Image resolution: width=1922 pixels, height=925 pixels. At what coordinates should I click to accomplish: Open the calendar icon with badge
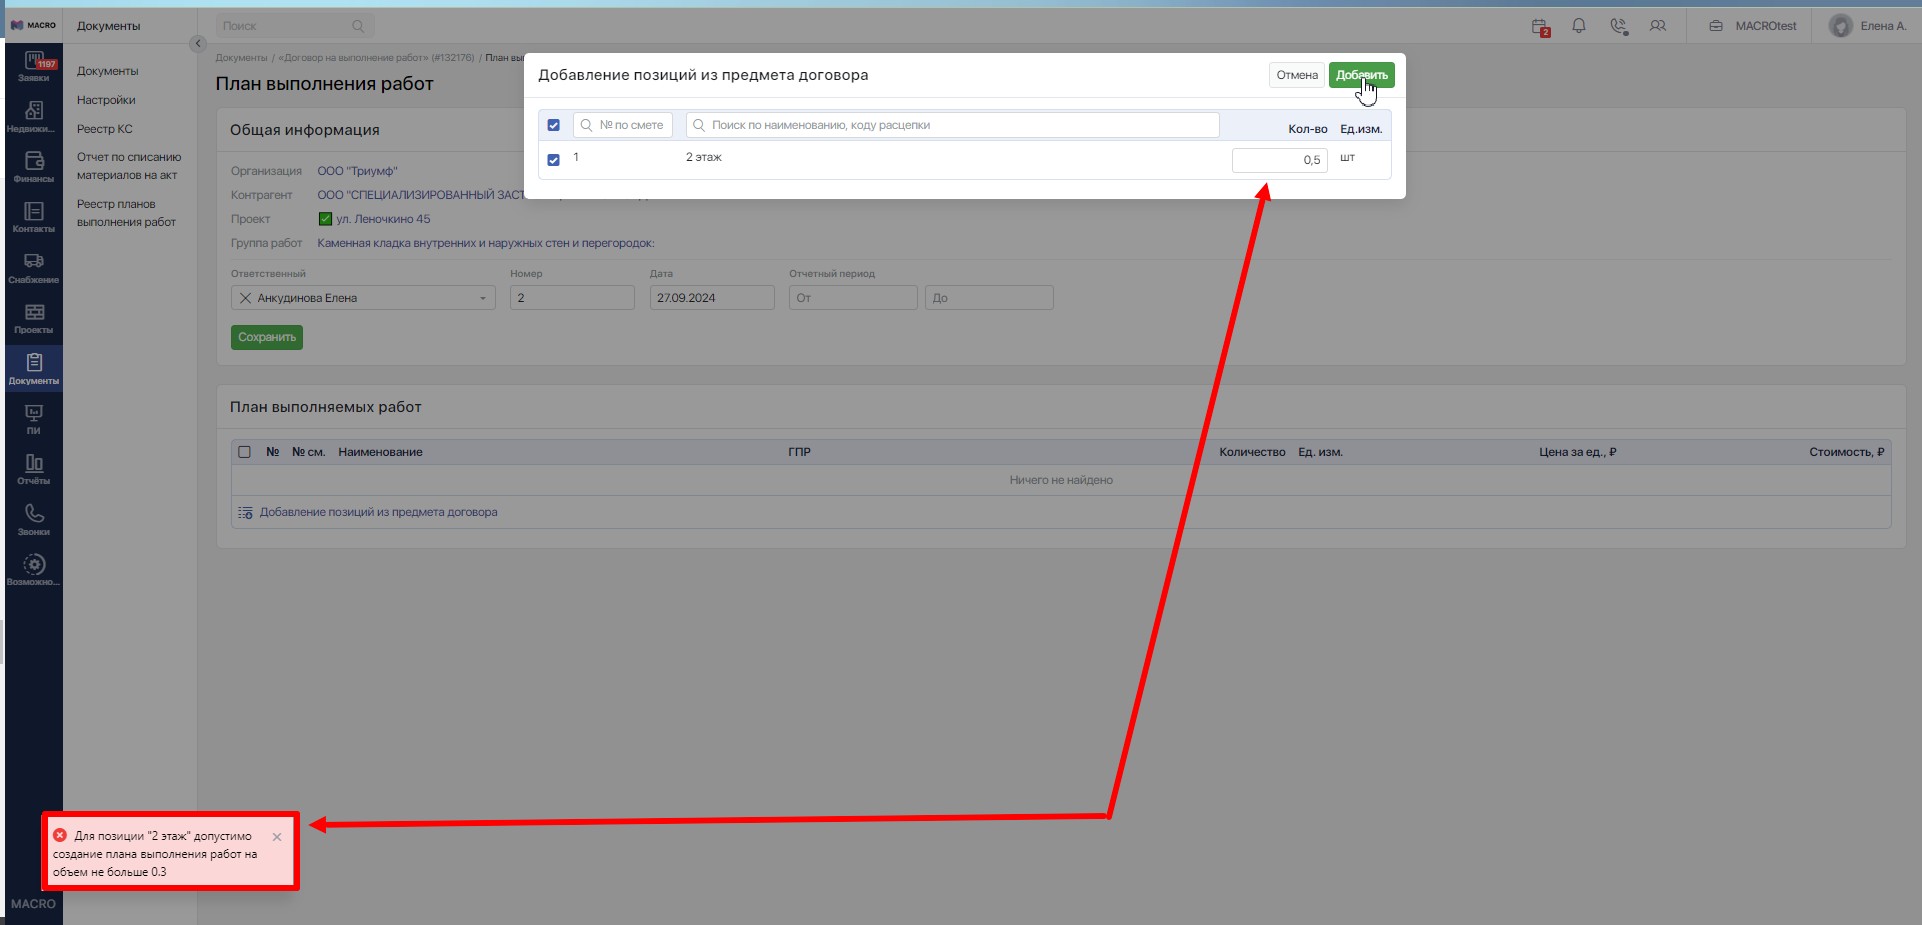pos(1540,27)
